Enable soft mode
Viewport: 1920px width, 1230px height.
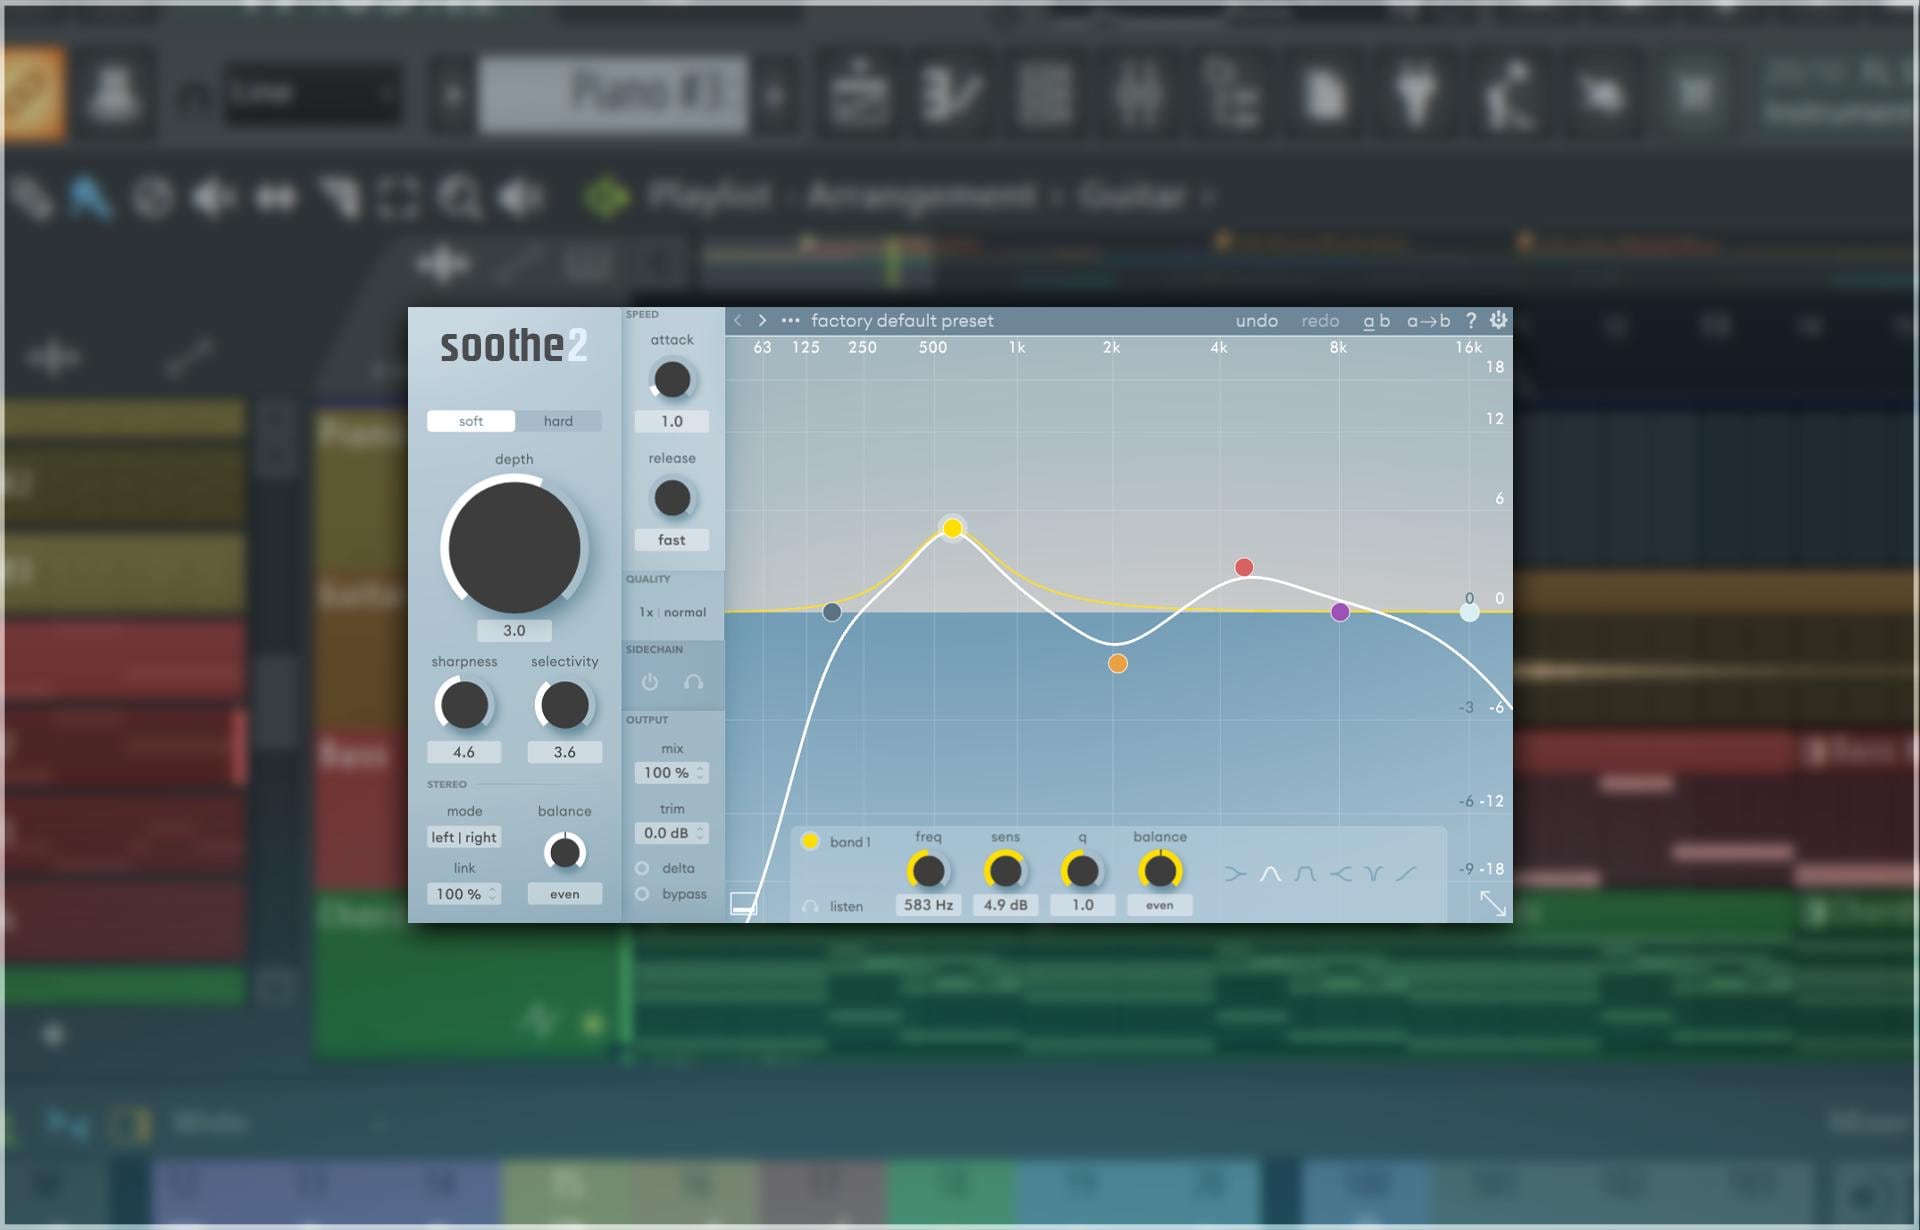coord(471,421)
